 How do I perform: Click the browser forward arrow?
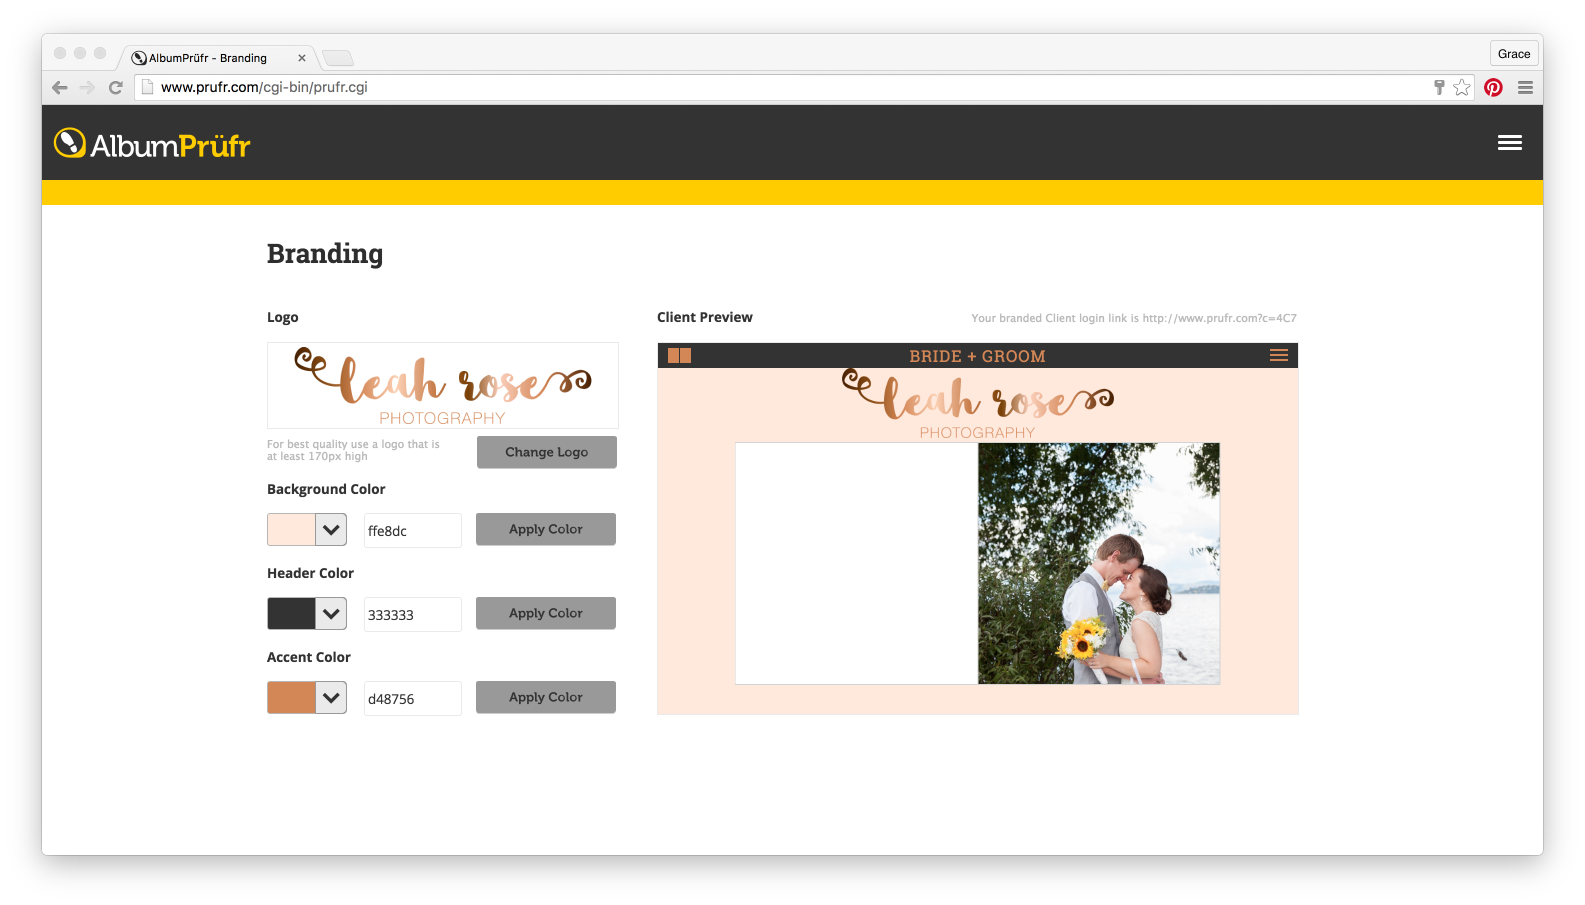pyautogui.click(x=87, y=88)
